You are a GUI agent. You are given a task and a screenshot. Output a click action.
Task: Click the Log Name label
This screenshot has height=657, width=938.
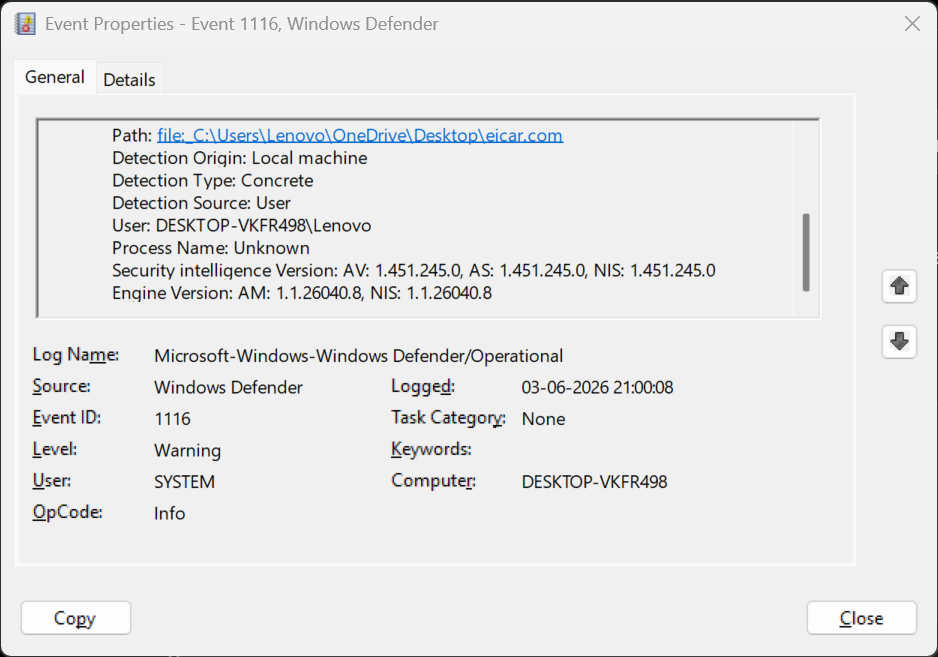pos(75,355)
